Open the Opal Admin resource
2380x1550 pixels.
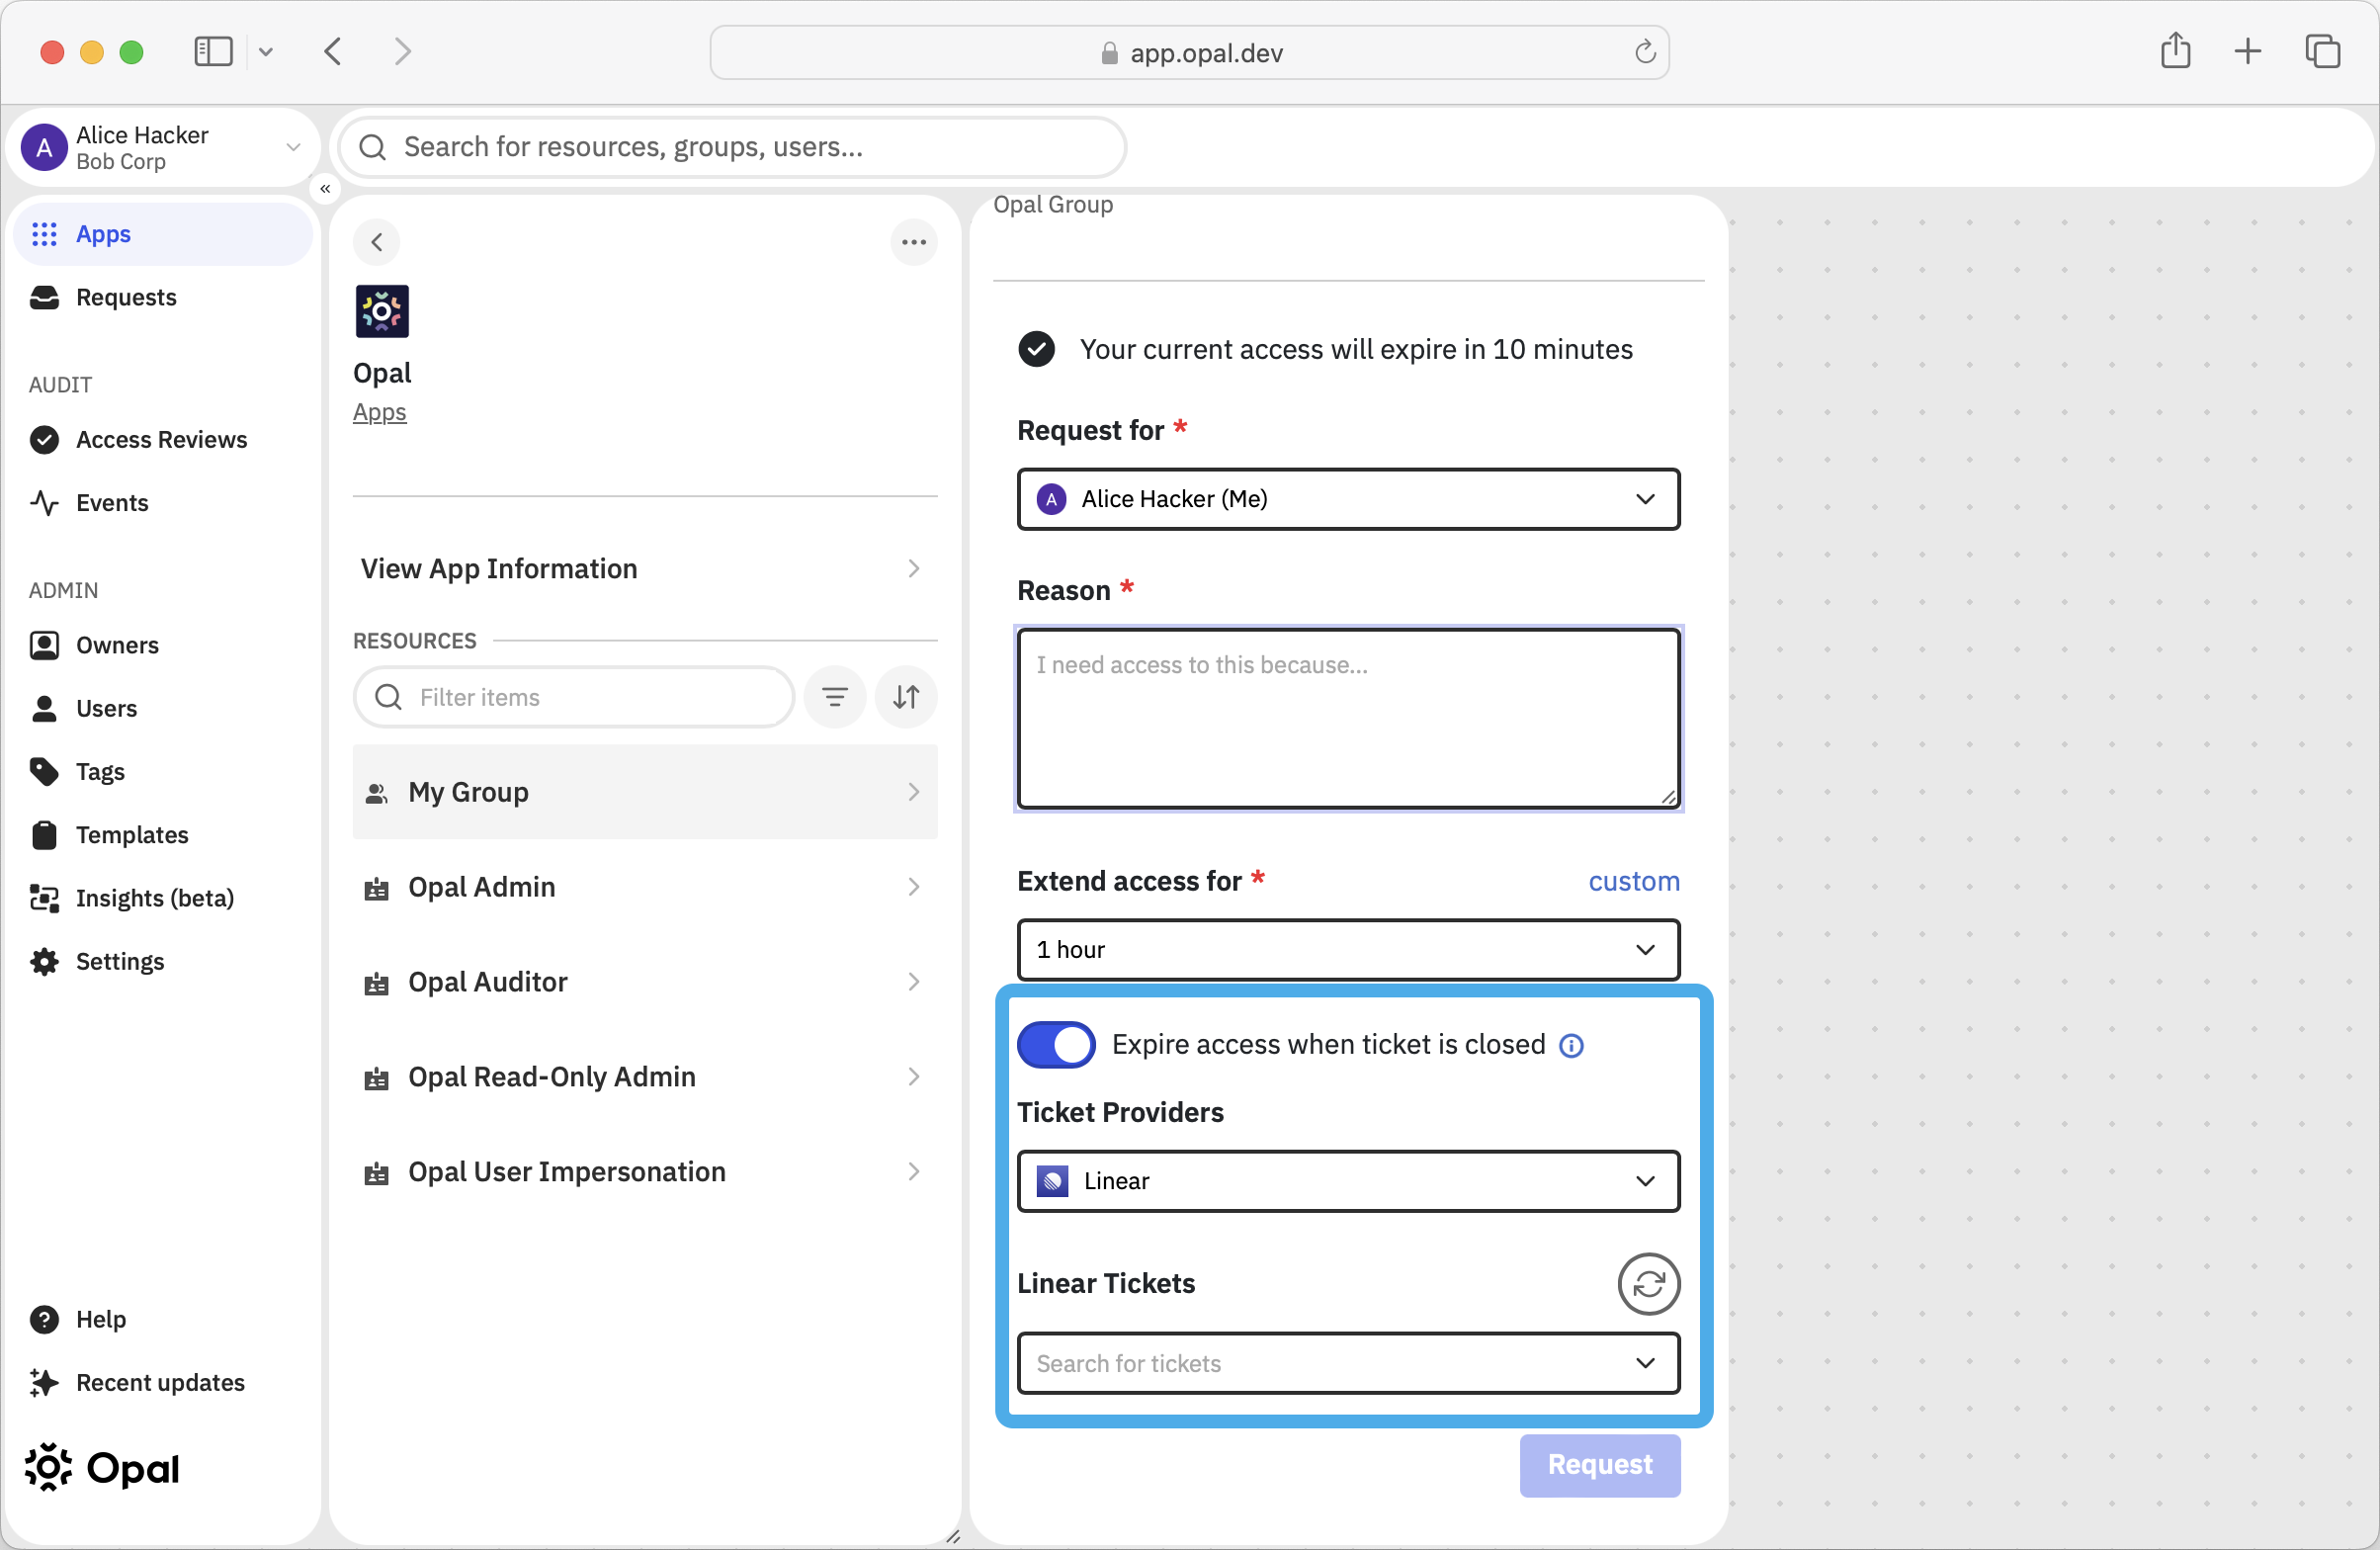(645, 887)
